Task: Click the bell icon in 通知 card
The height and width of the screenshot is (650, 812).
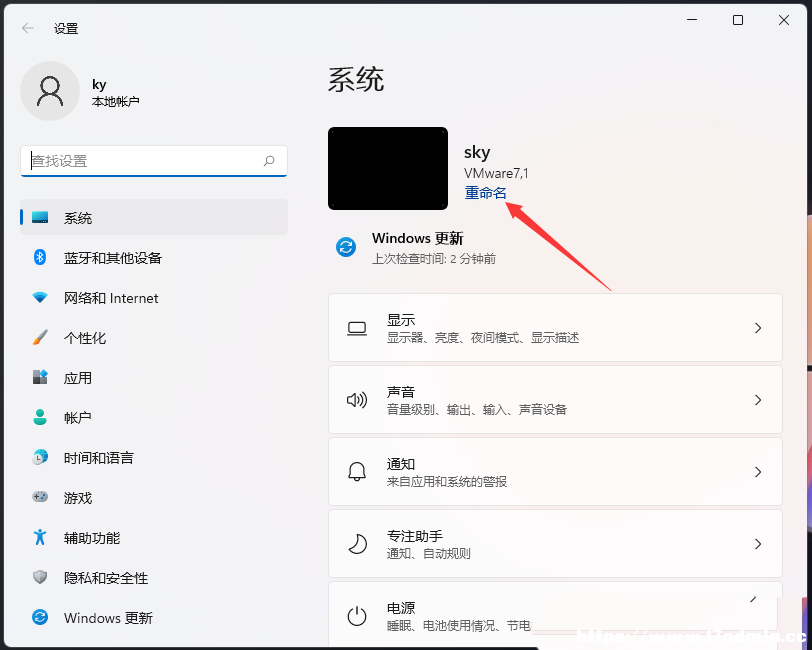Action: click(x=357, y=472)
